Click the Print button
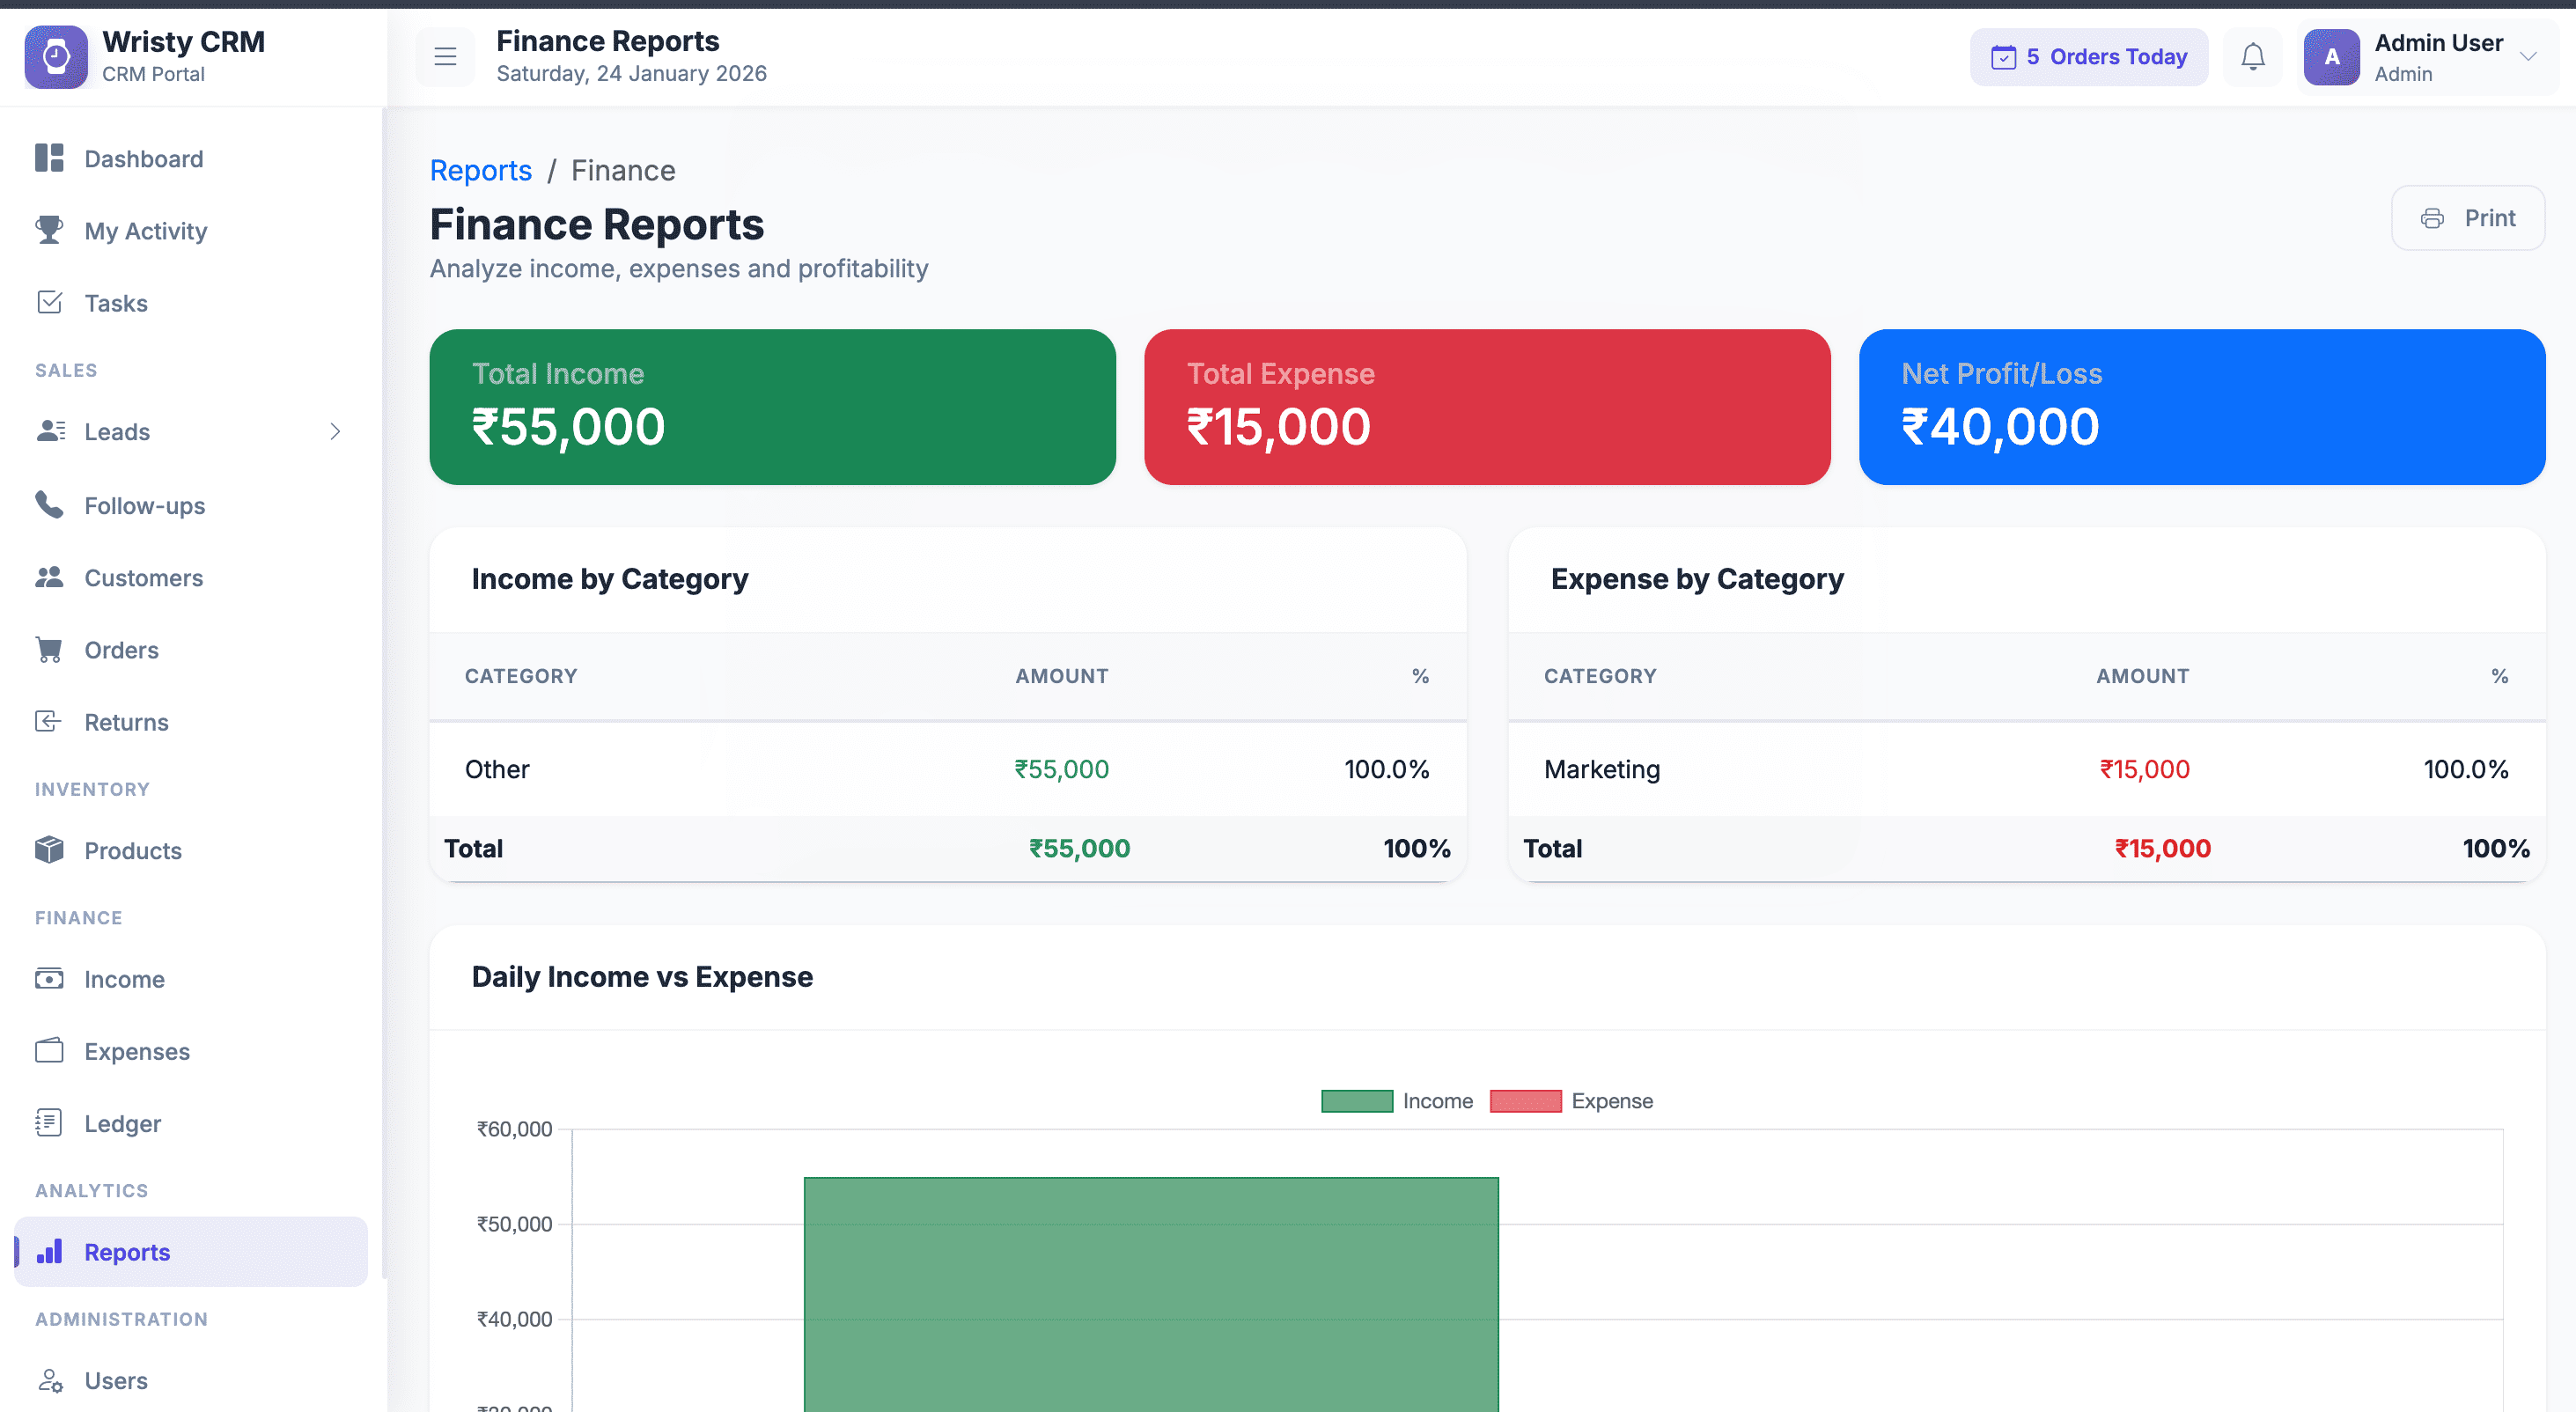The height and width of the screenshot is (1412, 2576). point(2467,218)
